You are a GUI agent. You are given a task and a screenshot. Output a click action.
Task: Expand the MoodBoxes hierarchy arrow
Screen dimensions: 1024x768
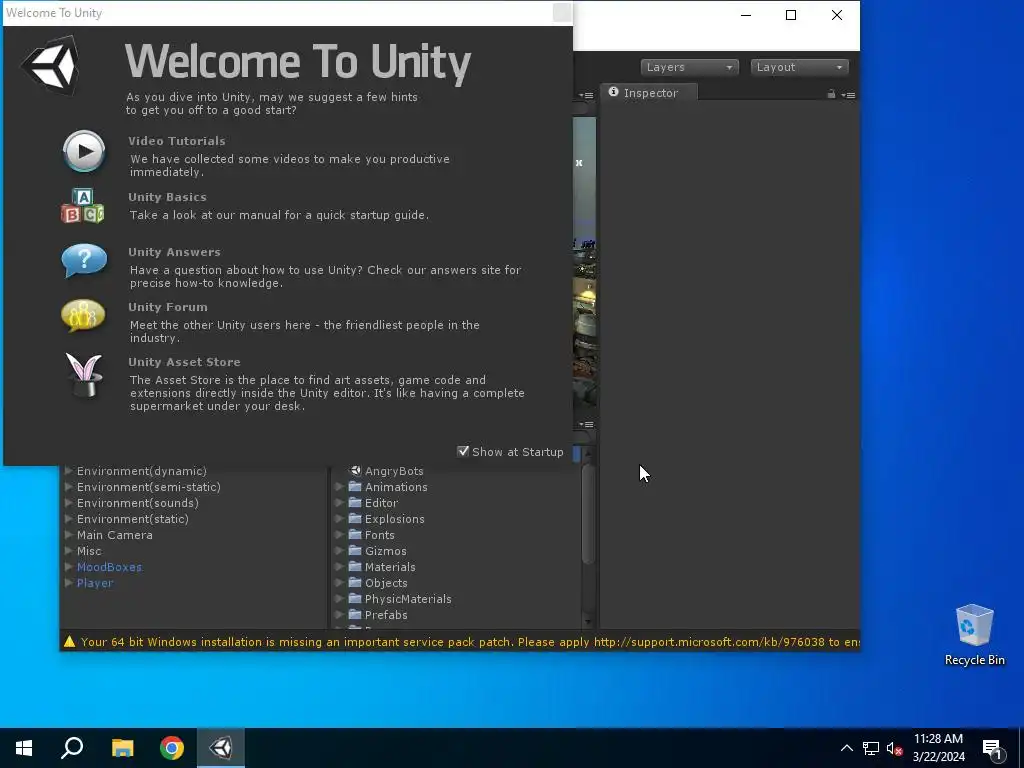click(x=69, y=566)
